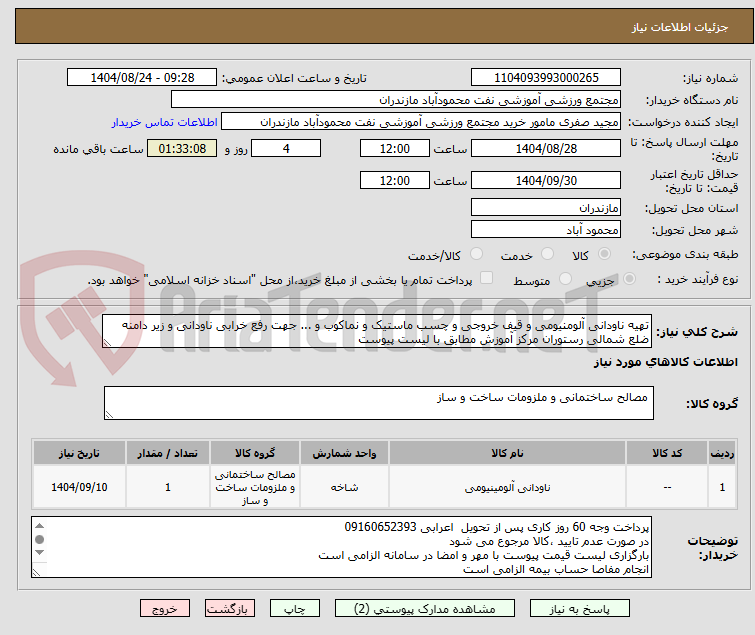This screenshot has height=635, width=755.
Task: Click resize grip of general description box
Action: [107, 343]
